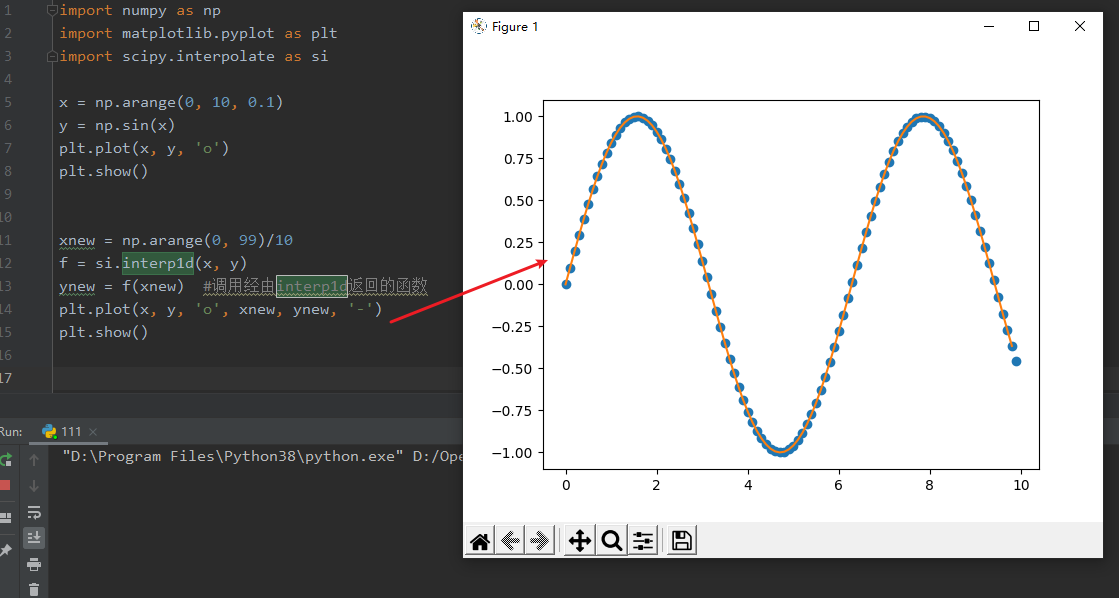Viewport: 1119px width, 598px height.
Task: Click the y-axis tick label −0.25
Action: pyautogui.click(x=513, y=327)
